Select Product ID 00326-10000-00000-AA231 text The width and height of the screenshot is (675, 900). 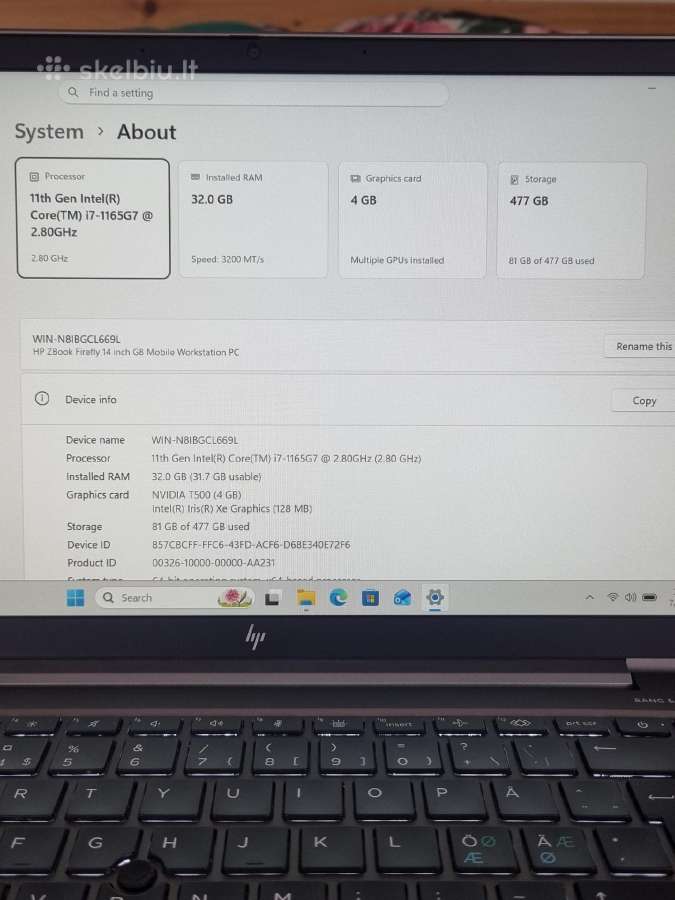pos(214,563)
